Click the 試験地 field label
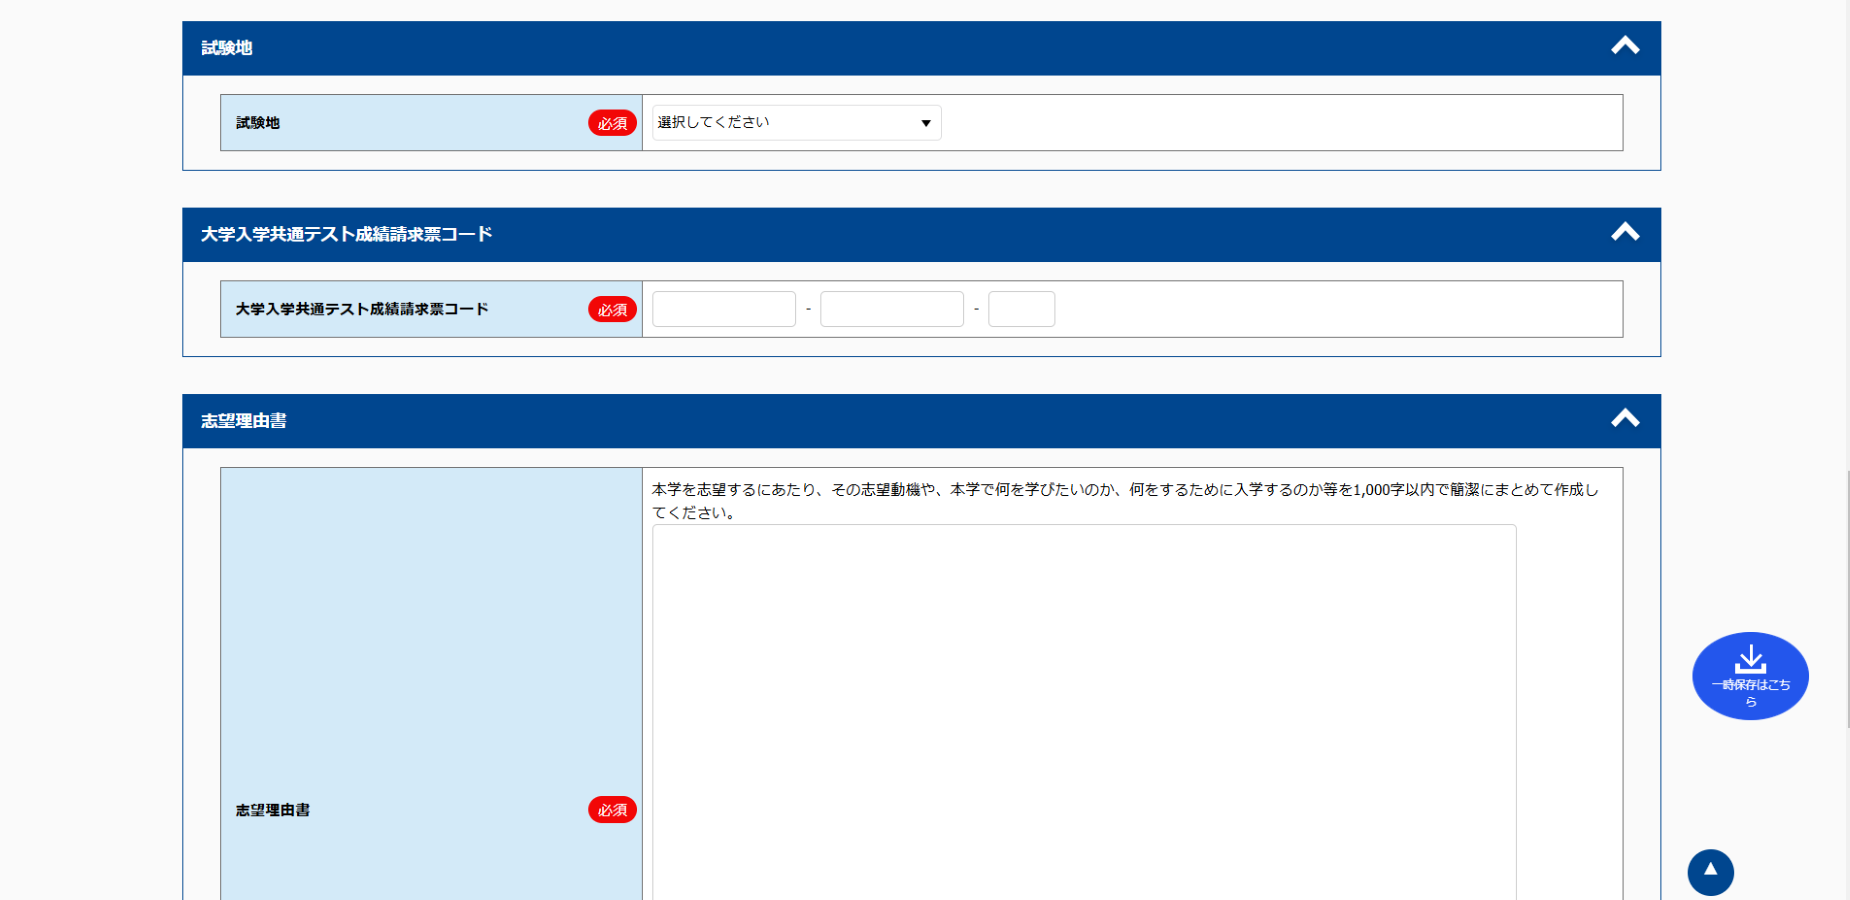The image size is (1850, 900). 258,123
